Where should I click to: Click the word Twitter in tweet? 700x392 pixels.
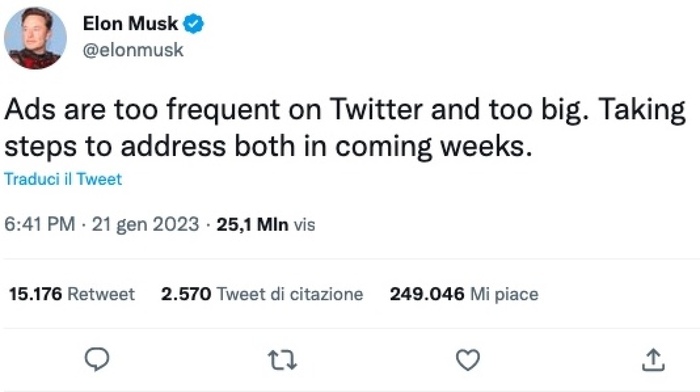[x=376, y=109]
